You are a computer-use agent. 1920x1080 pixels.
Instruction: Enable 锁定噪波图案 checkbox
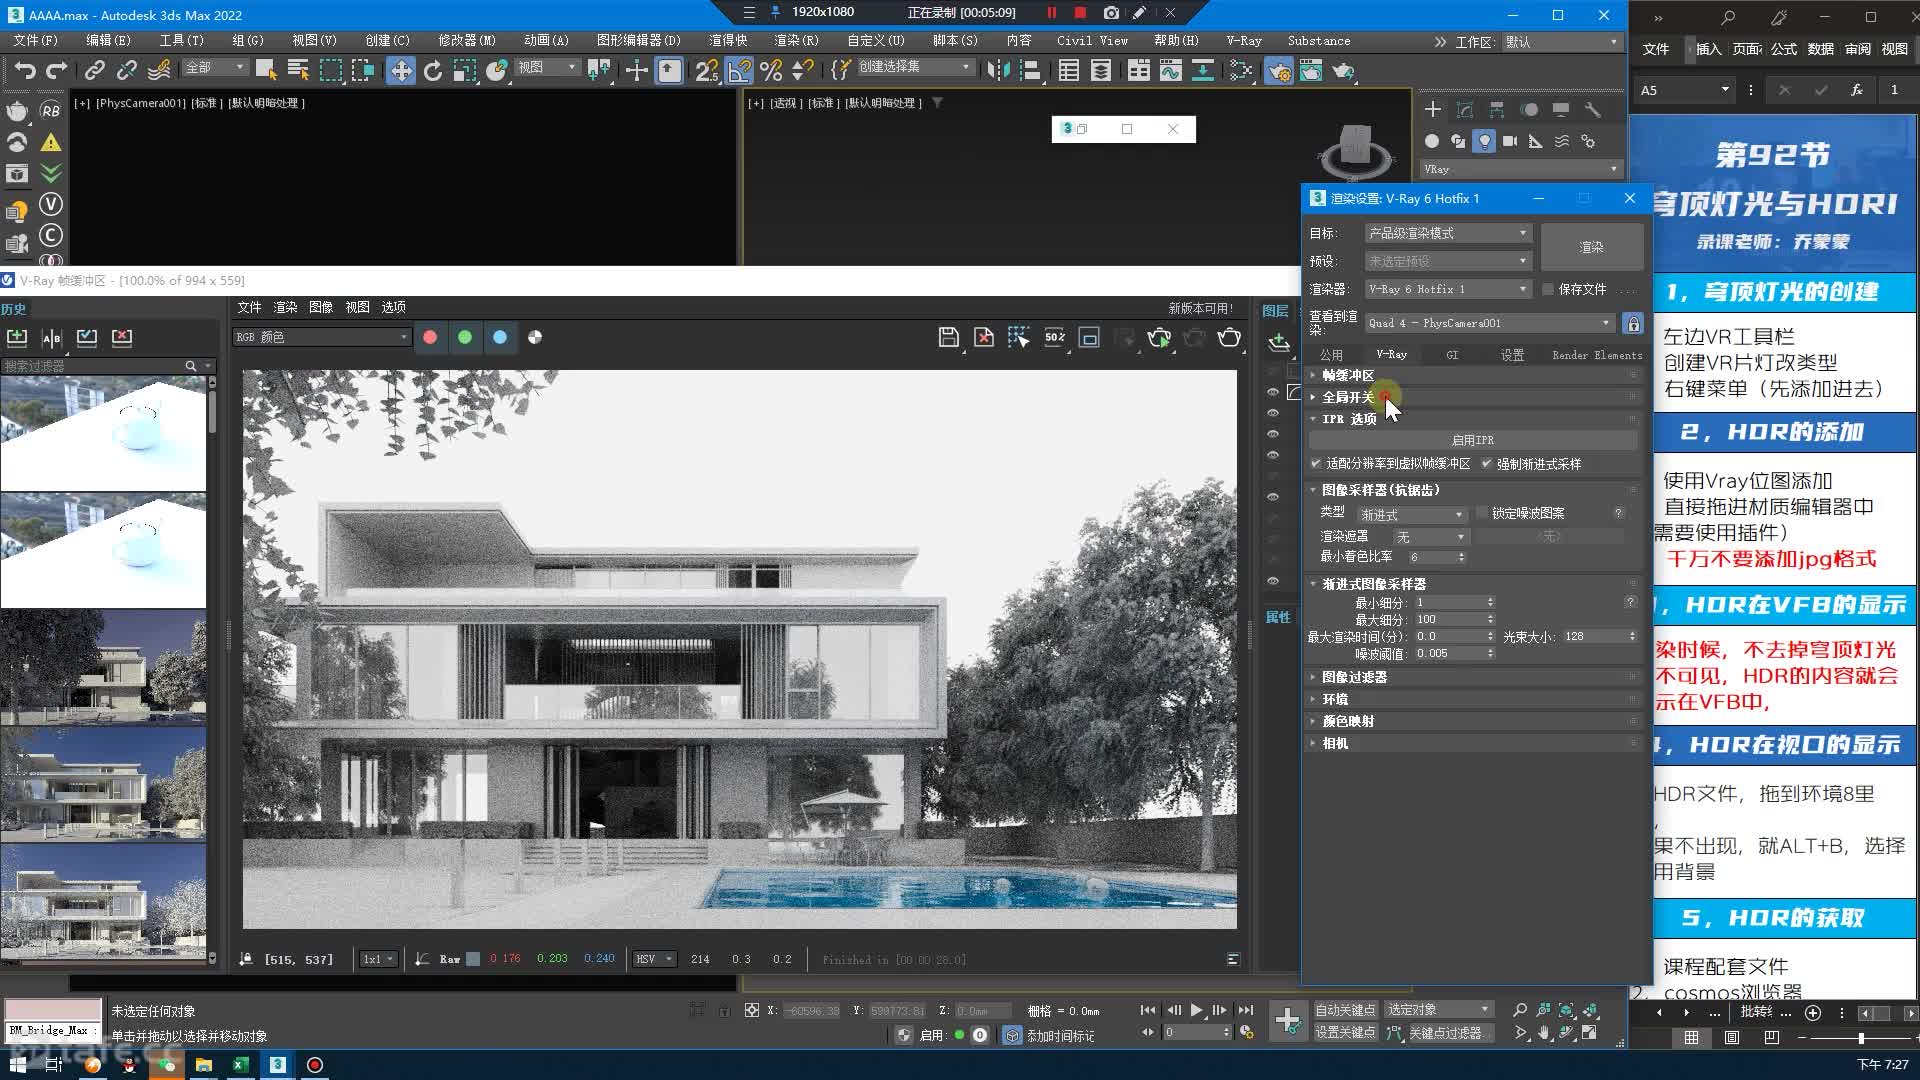1482,512
